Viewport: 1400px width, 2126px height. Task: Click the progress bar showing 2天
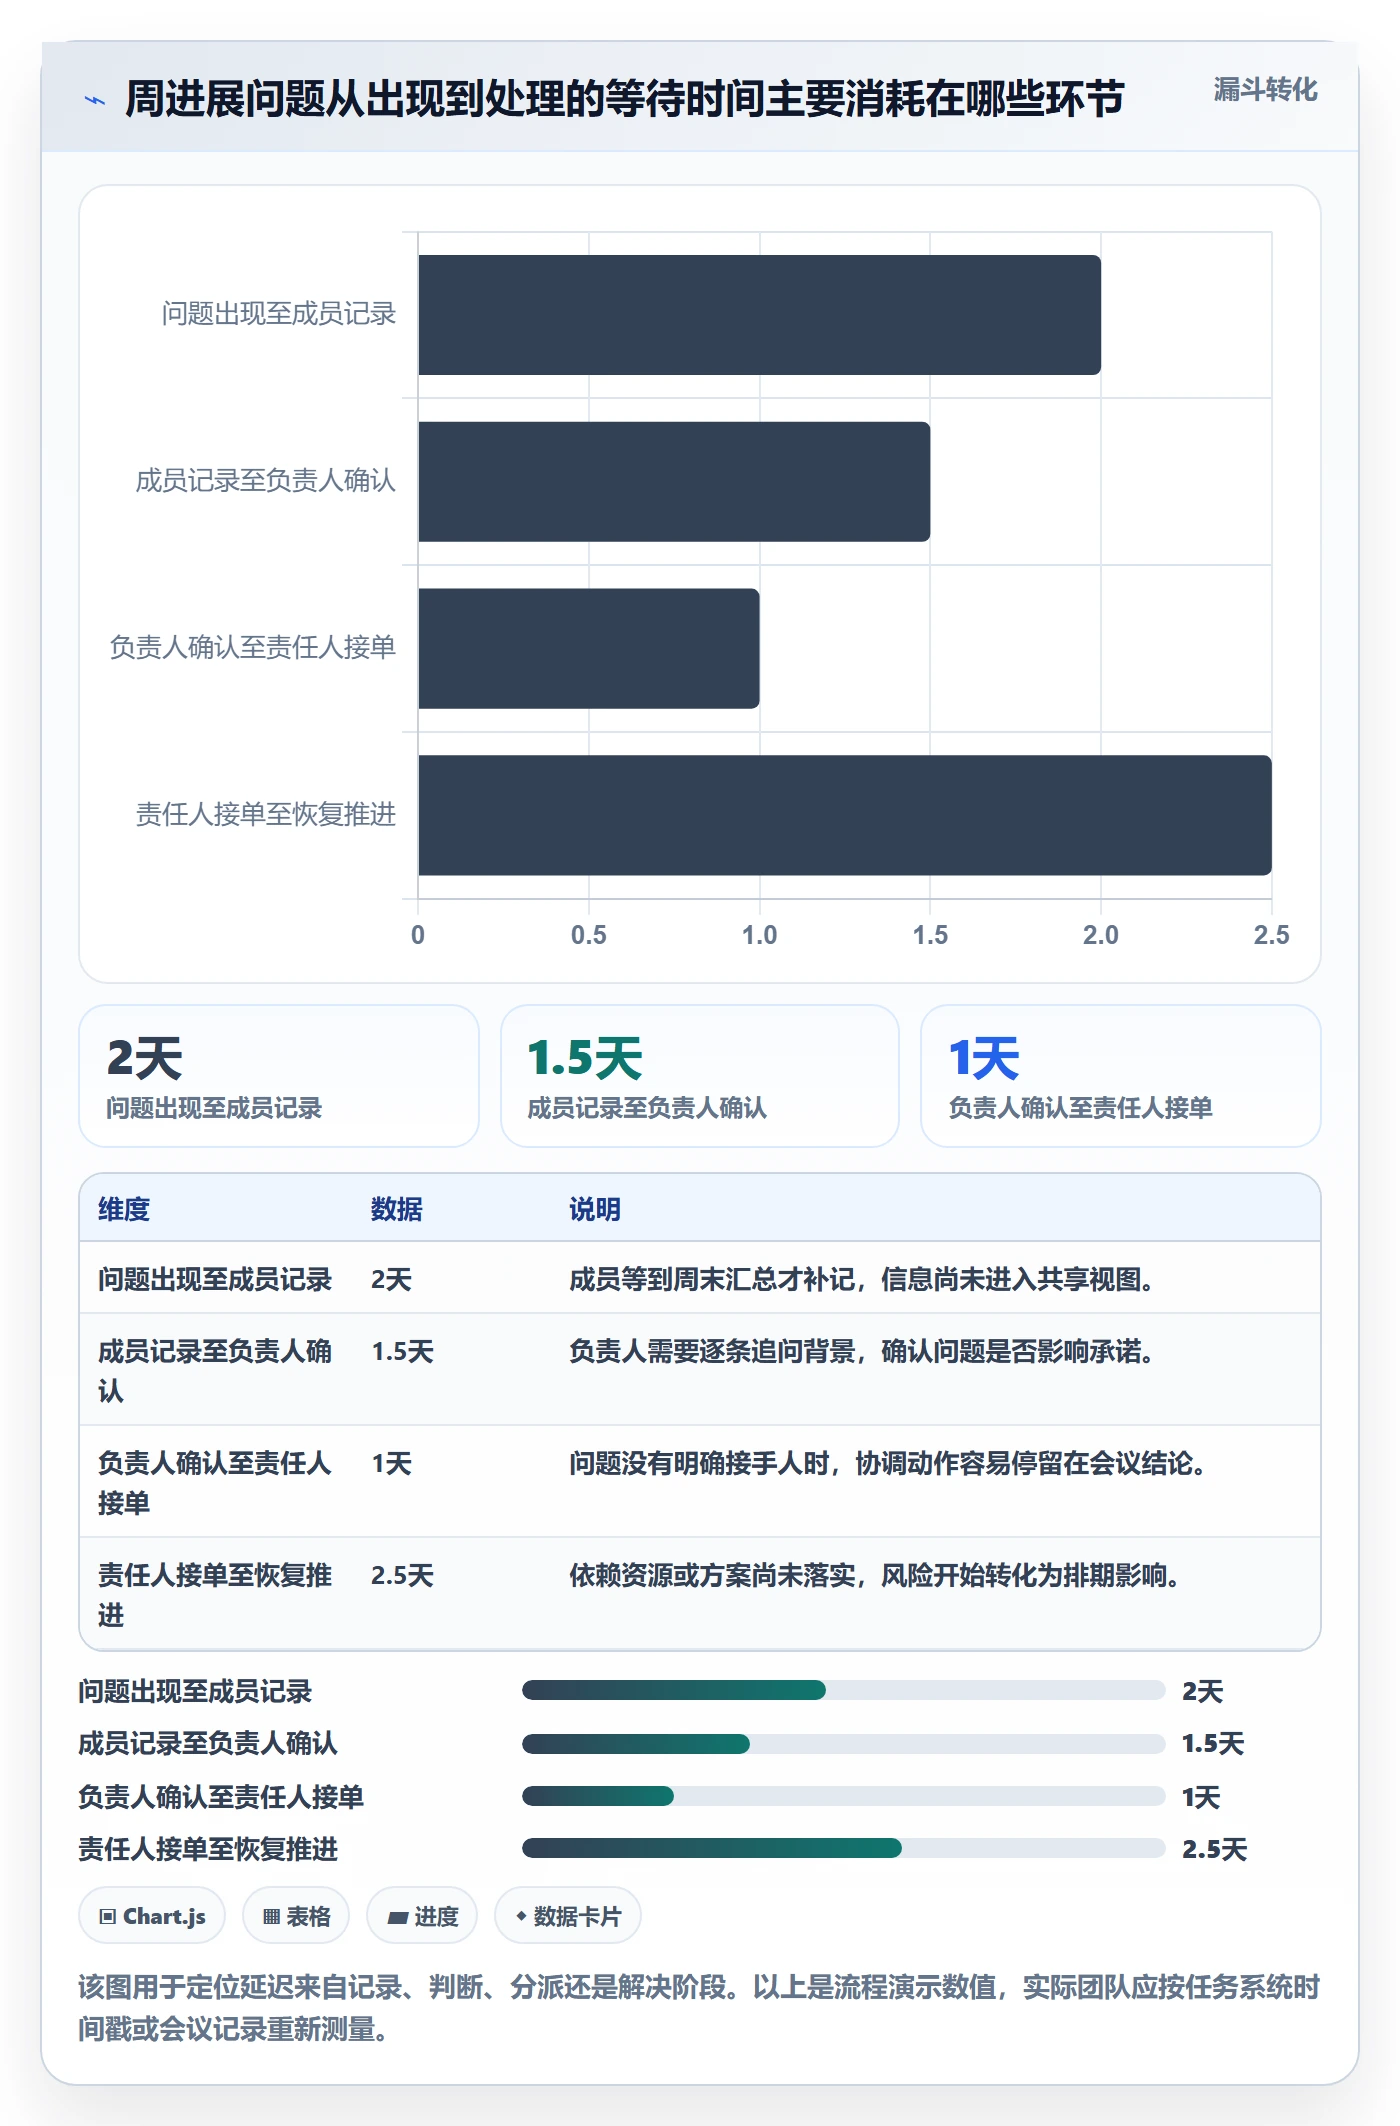click(844, 1690)
